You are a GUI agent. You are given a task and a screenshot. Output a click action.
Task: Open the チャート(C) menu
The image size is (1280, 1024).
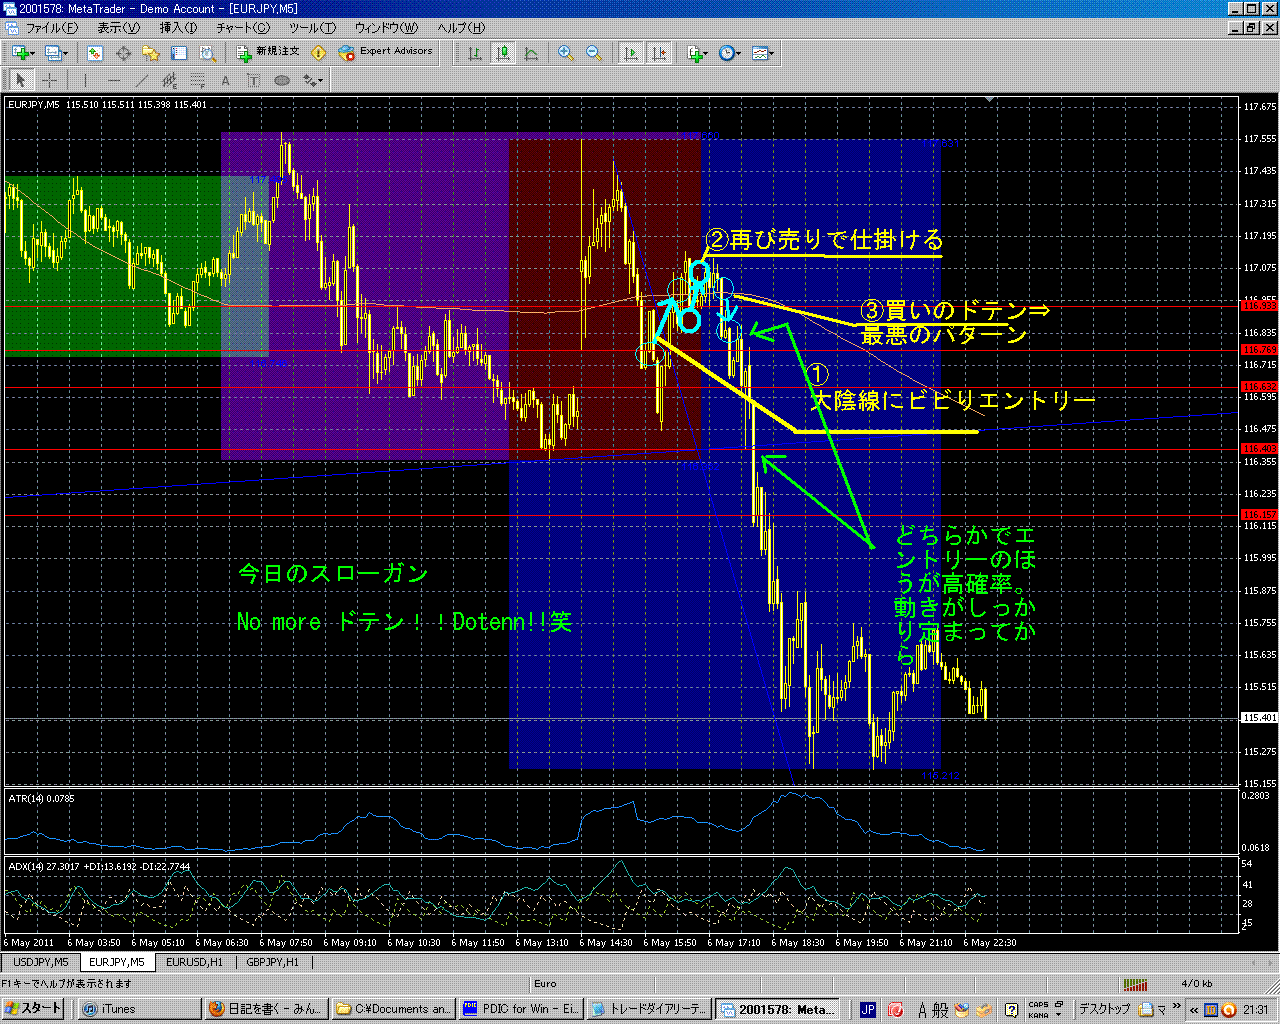tap(243, 28)
